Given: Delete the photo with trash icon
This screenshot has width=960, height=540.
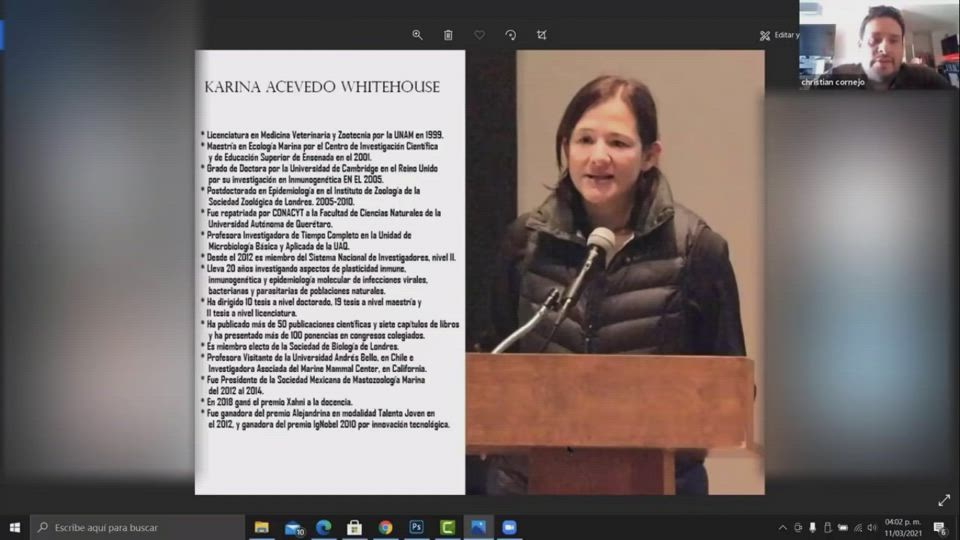Looking at the screenshot, I should pyautogui.click(x=448, y=35).
